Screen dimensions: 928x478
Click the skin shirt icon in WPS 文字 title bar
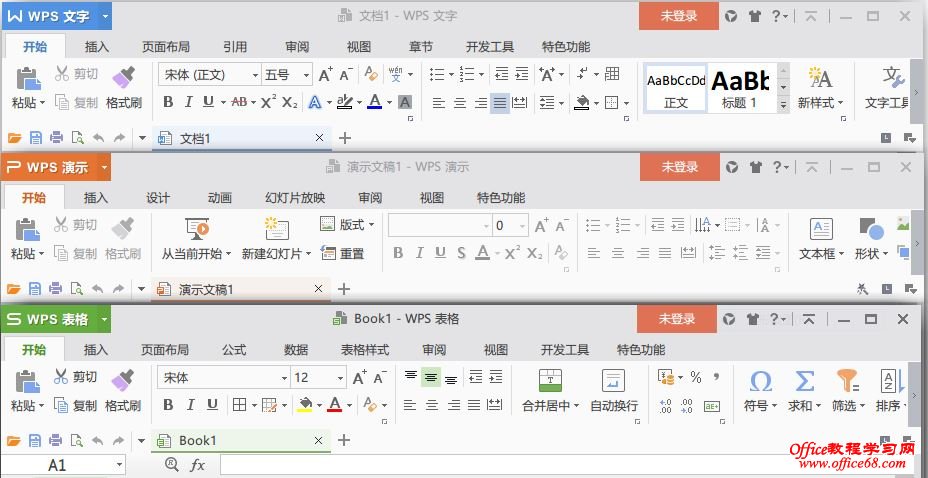pyautogui.click(x=755, y=17)
